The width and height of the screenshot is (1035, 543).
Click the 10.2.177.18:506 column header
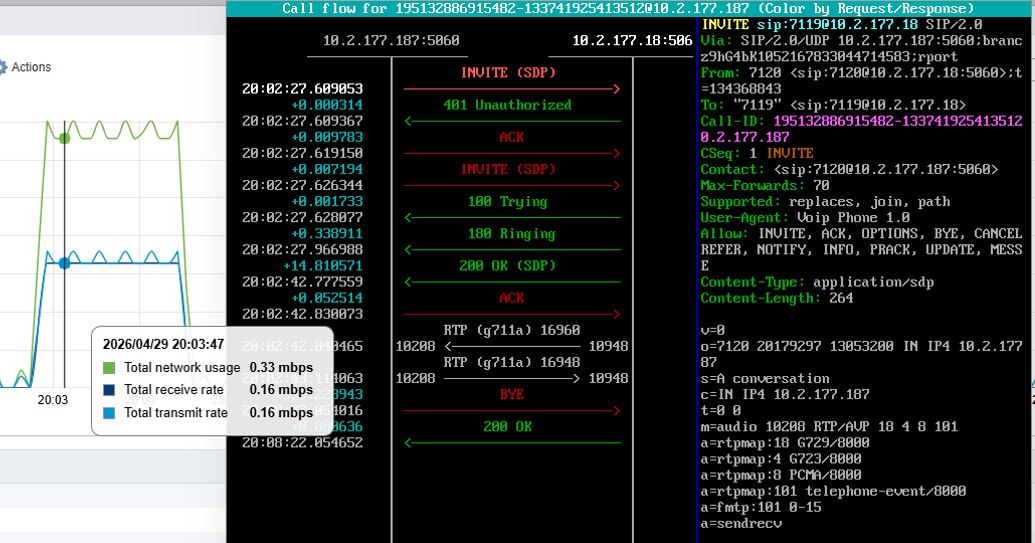[x=632, y=40]
